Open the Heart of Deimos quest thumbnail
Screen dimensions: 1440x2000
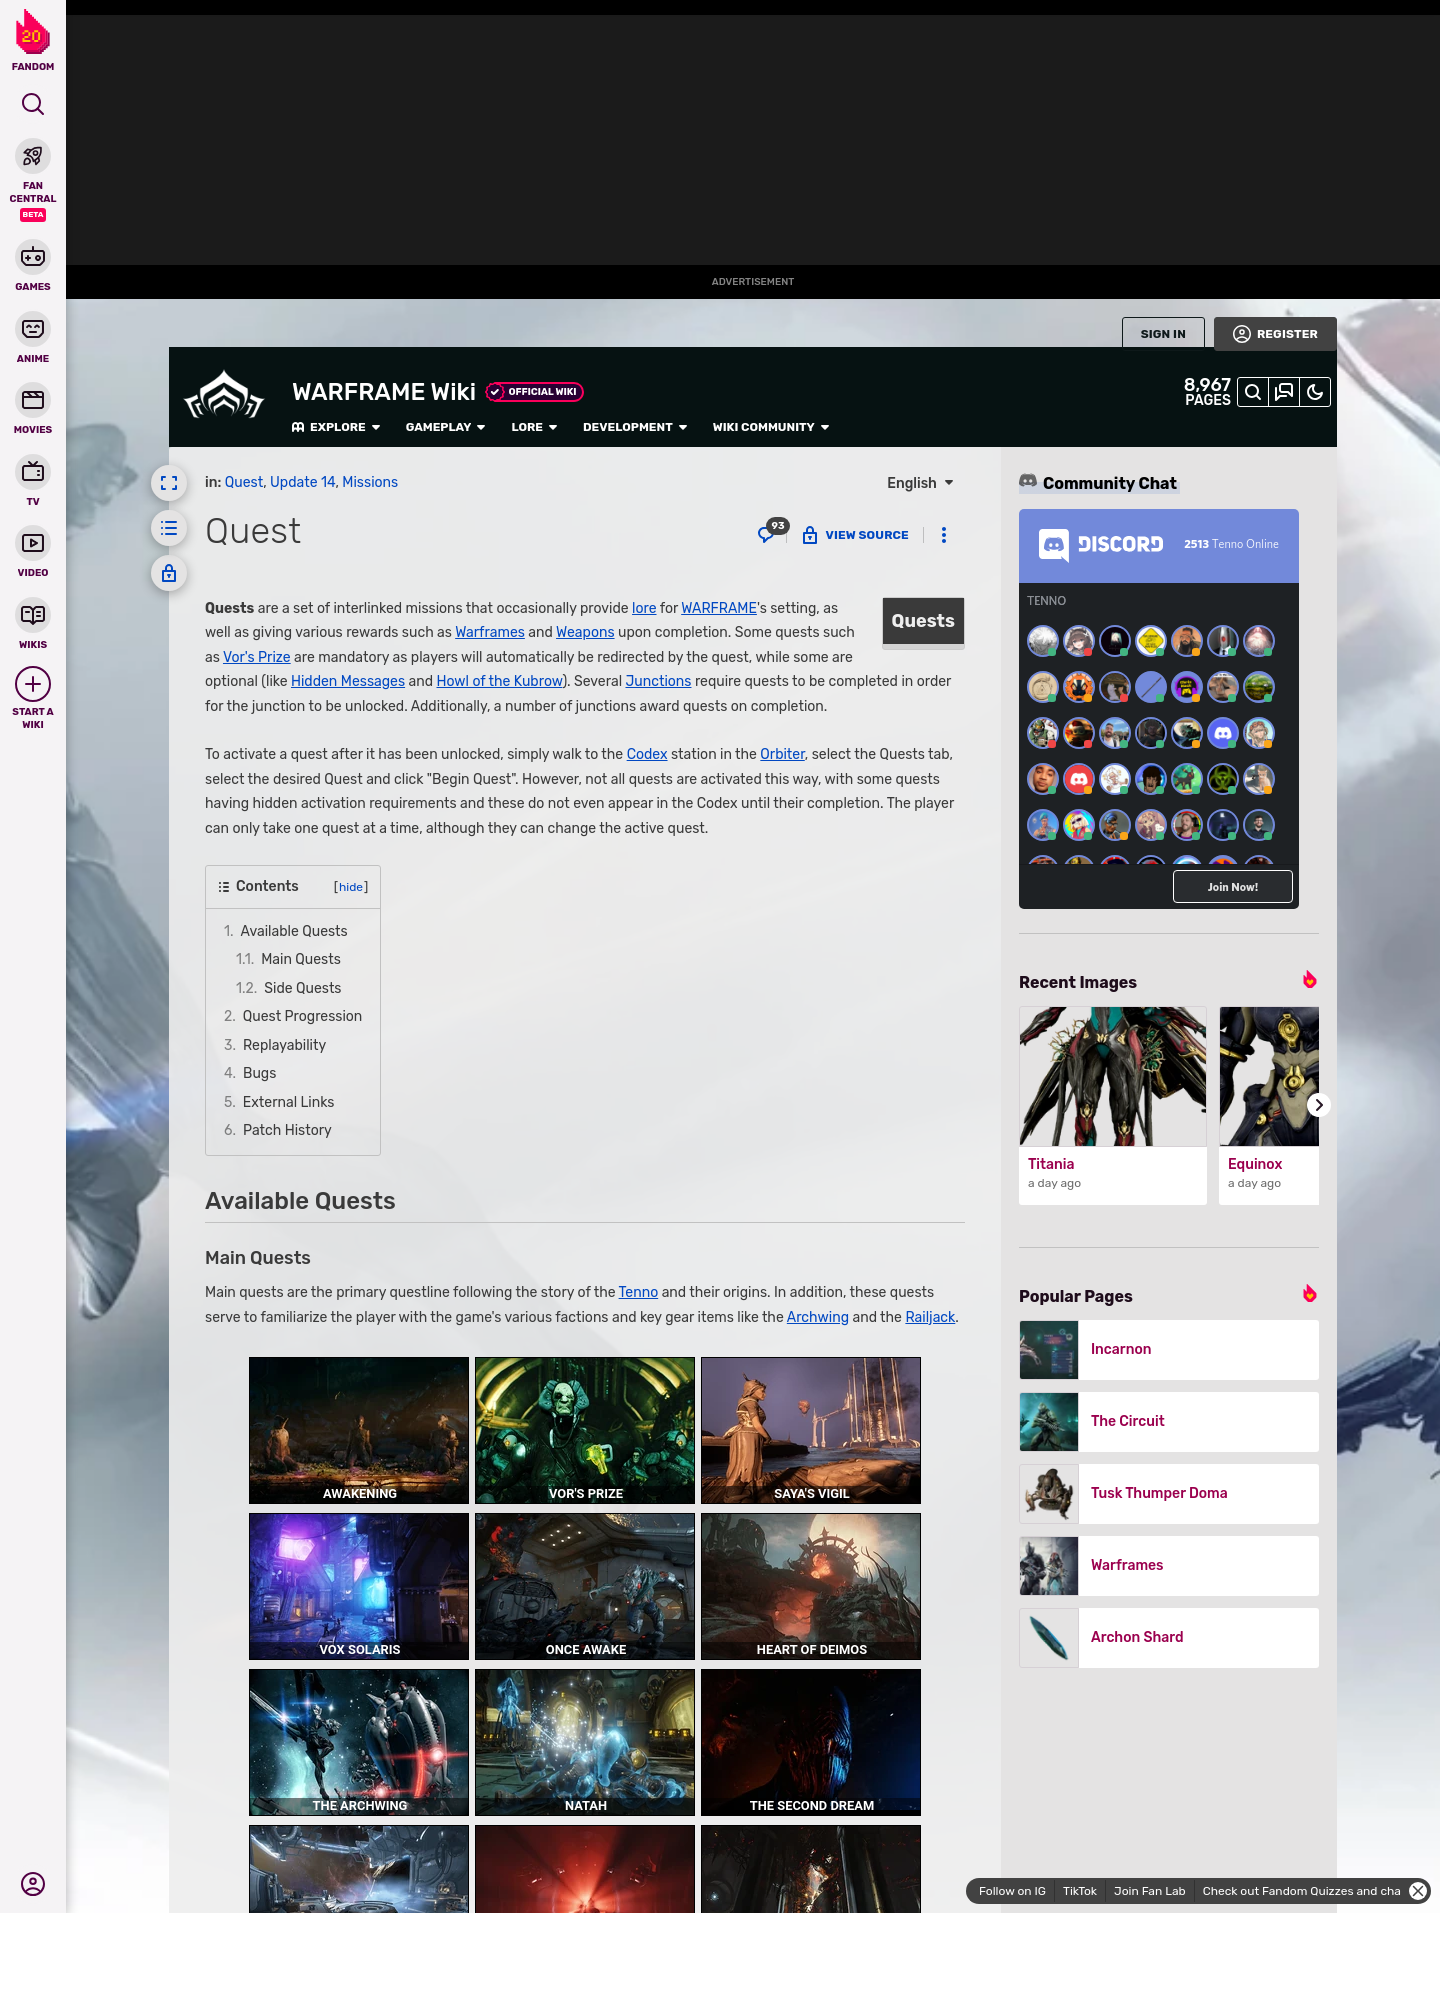coord(811,1586)
